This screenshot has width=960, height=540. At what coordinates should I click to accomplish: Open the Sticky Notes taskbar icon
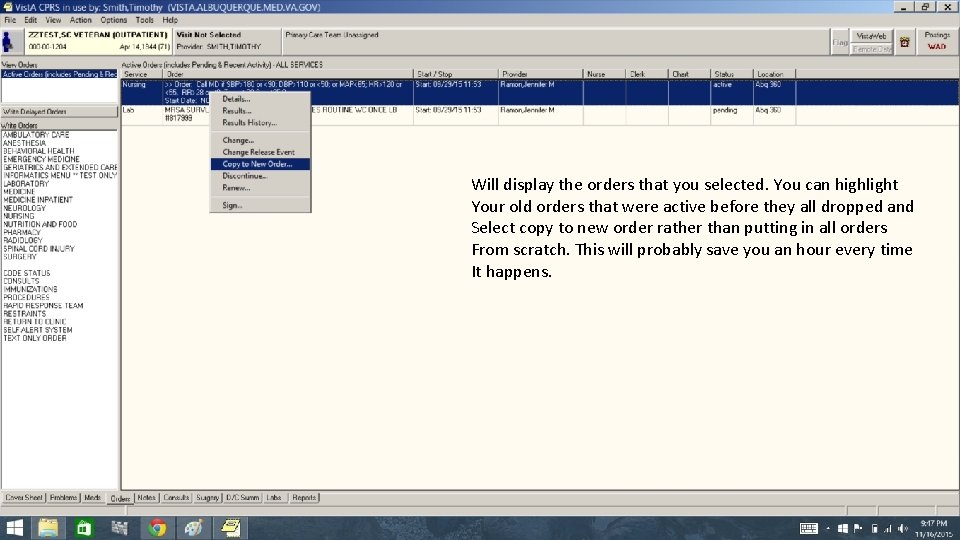(231, 528)
